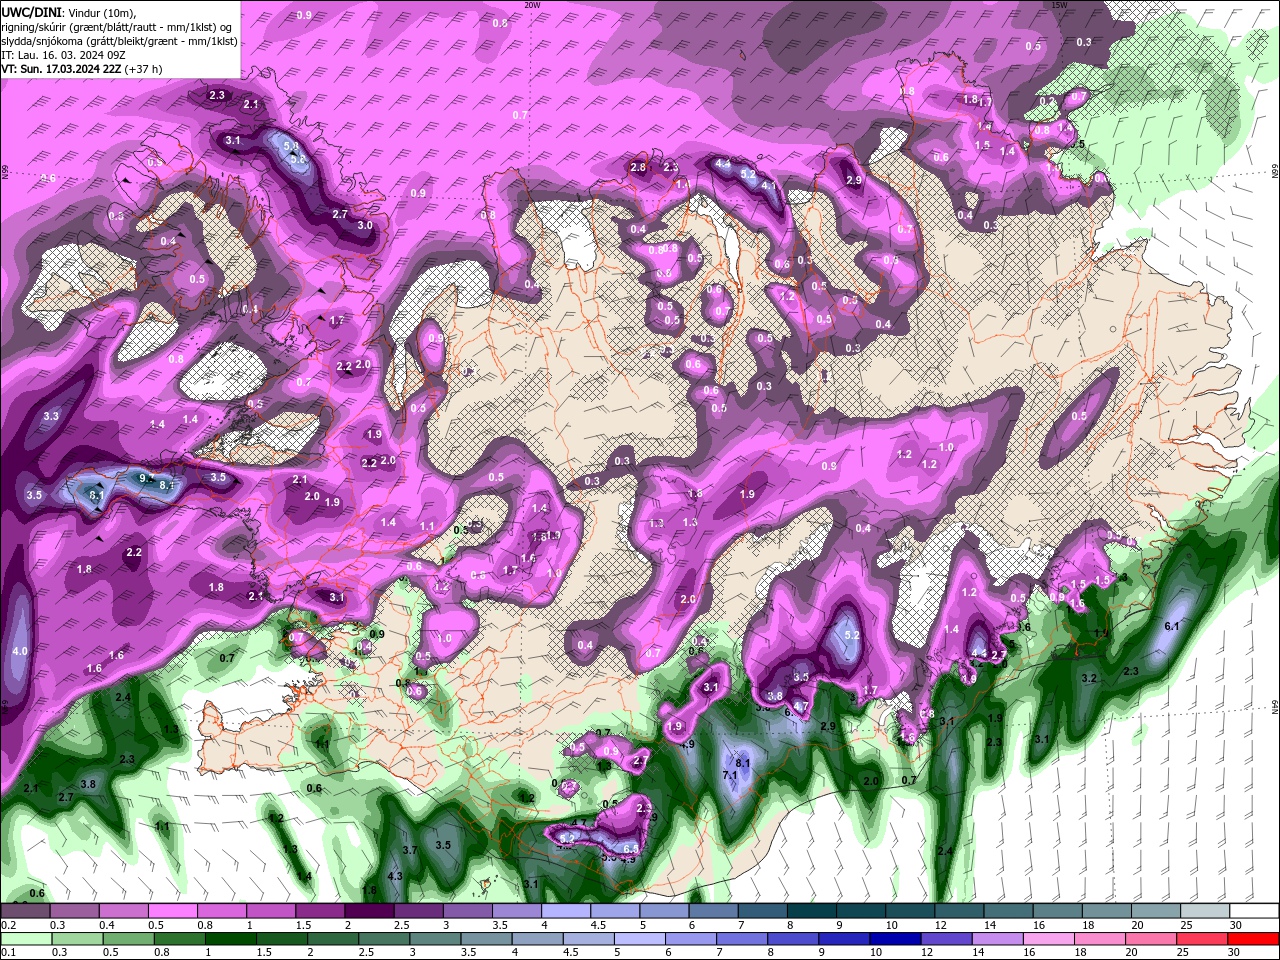Click the 6.8 precipitation value on map

[x=630, y=849]
